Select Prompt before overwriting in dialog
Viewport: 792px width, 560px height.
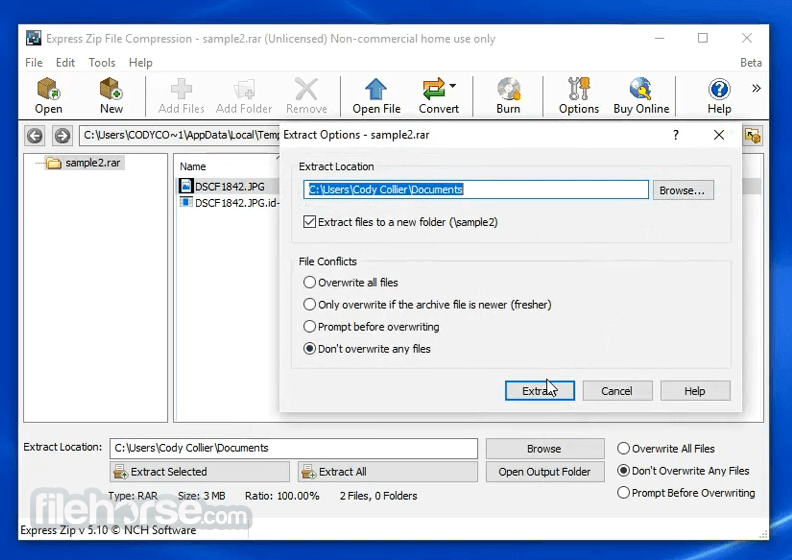coord(310,327)
